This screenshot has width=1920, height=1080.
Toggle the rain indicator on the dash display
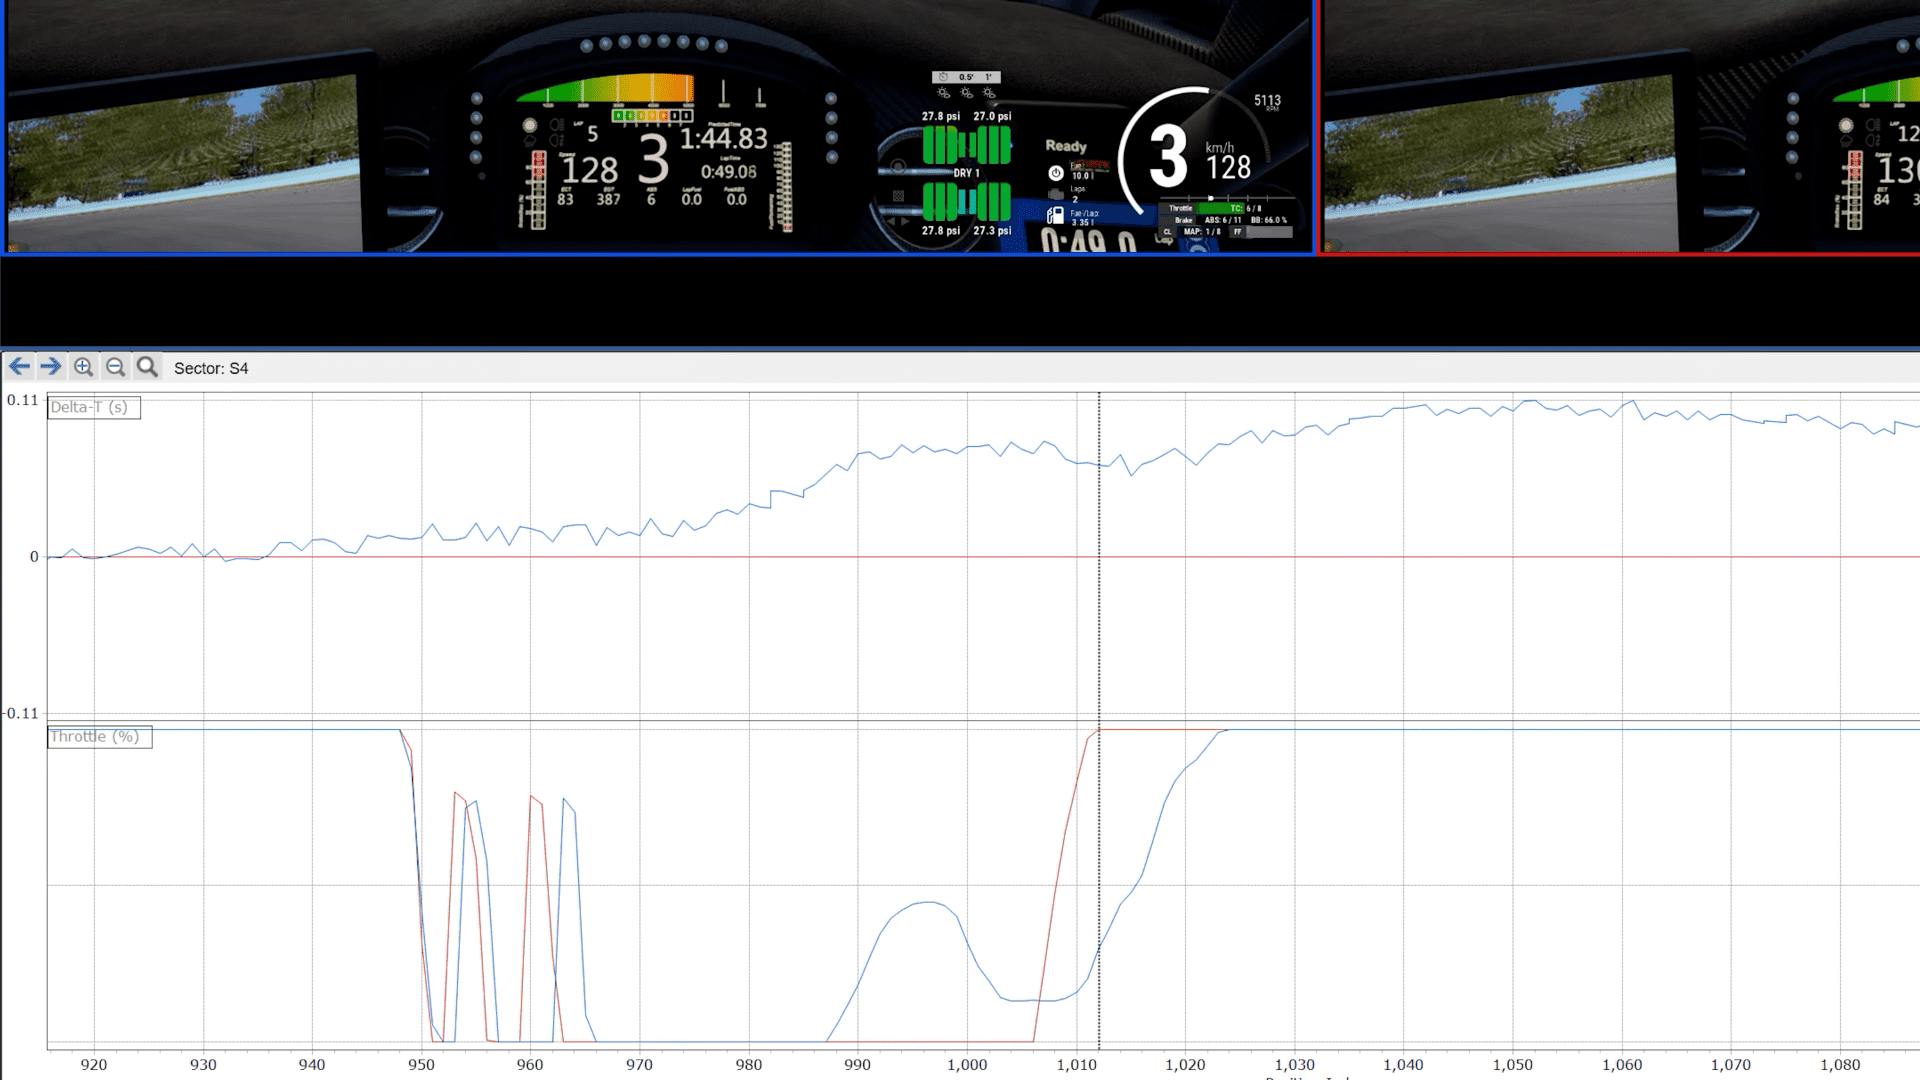tap(530, 140)
